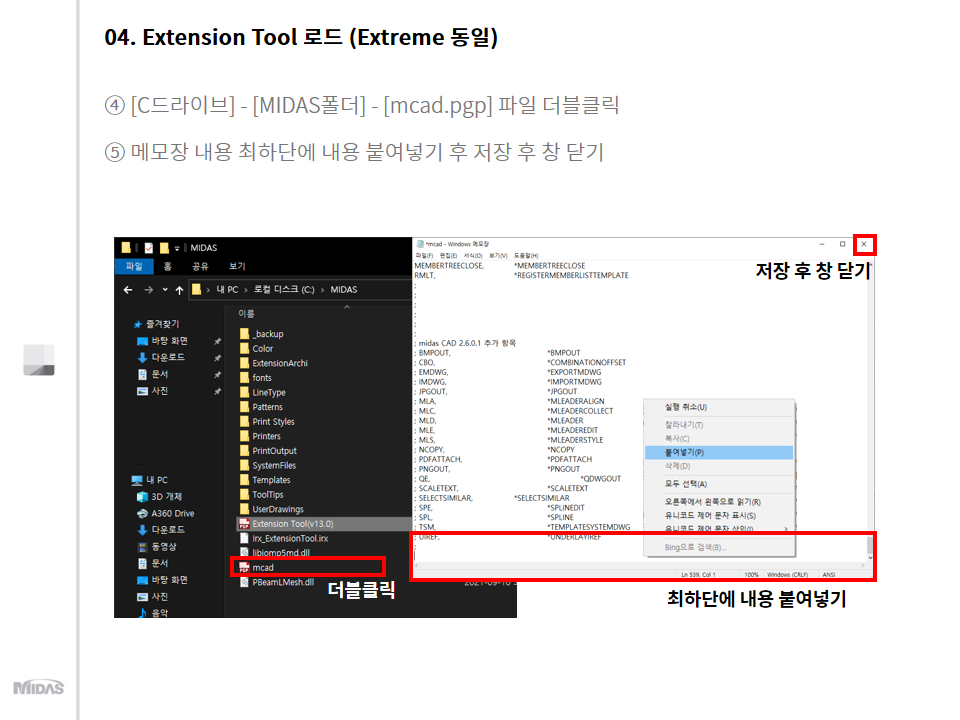Open recent locations dropdown arrow

click(165, 290)
